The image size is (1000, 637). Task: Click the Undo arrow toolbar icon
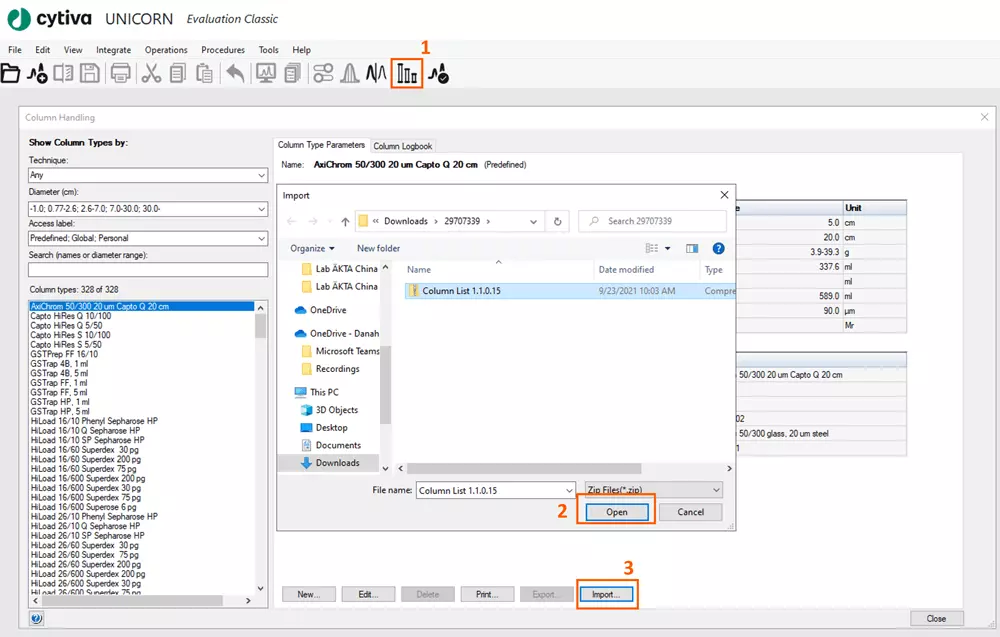(235, 73)
